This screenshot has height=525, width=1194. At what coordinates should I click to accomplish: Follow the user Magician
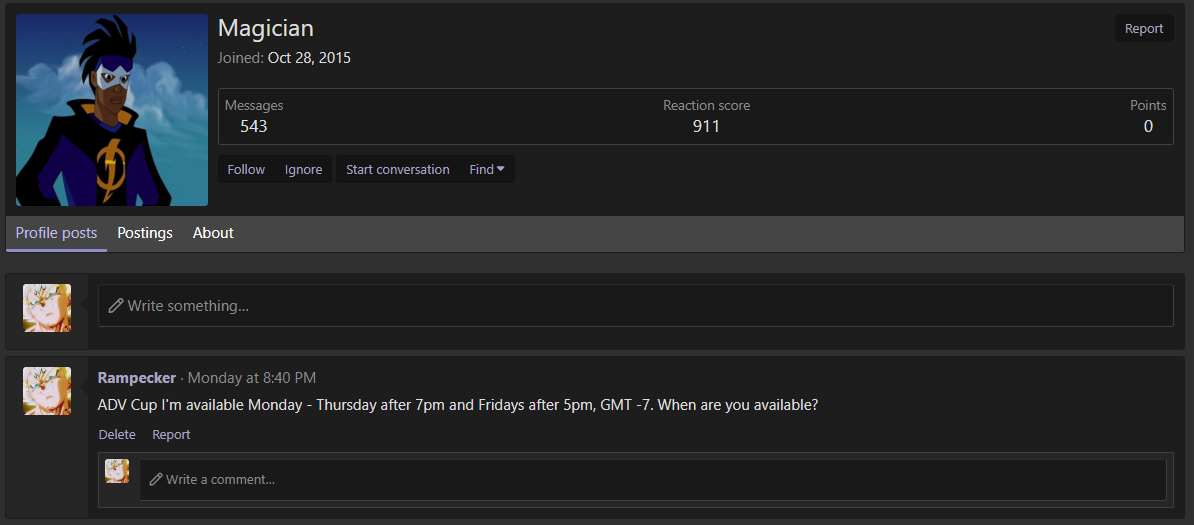click(x=246, y=169)
